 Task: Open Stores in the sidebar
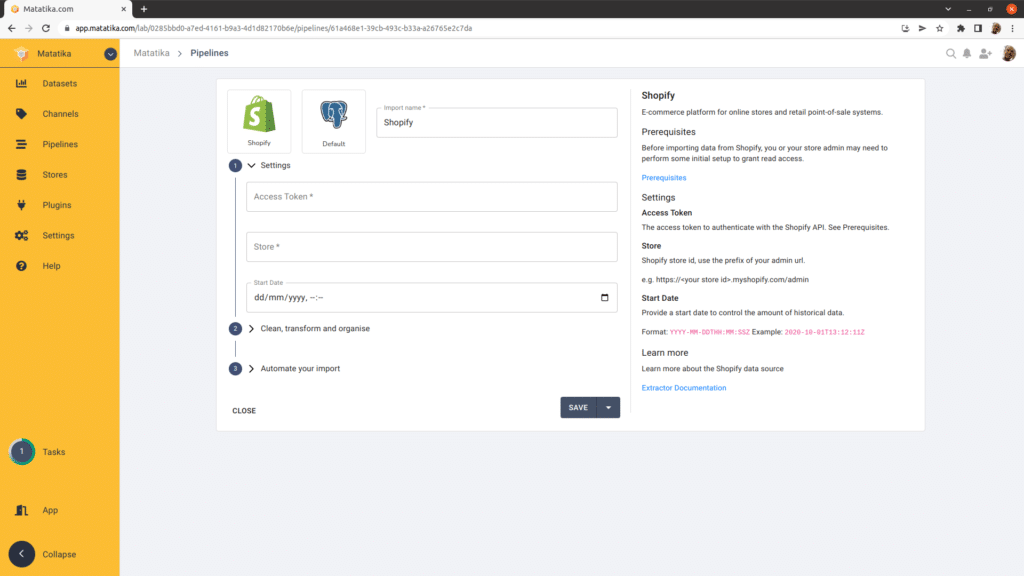[x=54, y=175]
